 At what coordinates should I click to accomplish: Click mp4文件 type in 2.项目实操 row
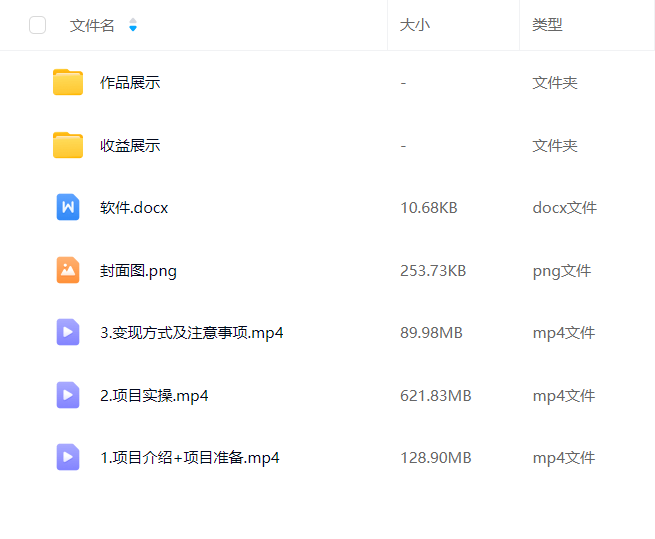tap(564, 396)
